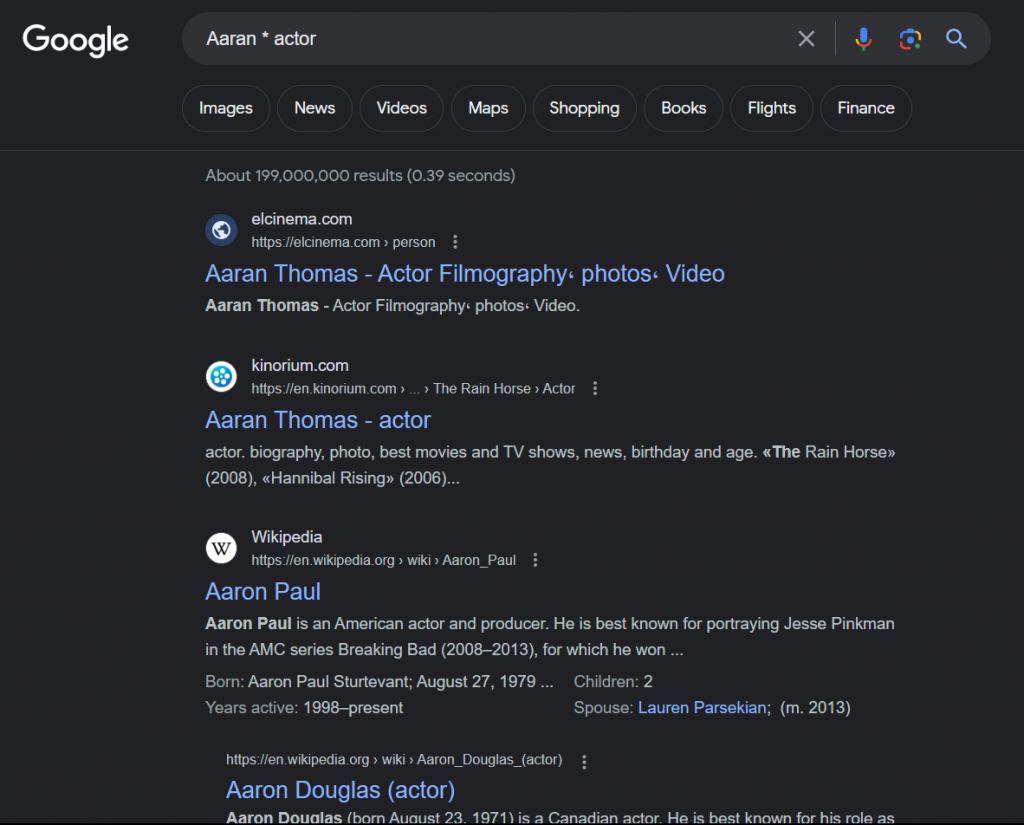Open the Flights filter tab

(x=772, y=108)
